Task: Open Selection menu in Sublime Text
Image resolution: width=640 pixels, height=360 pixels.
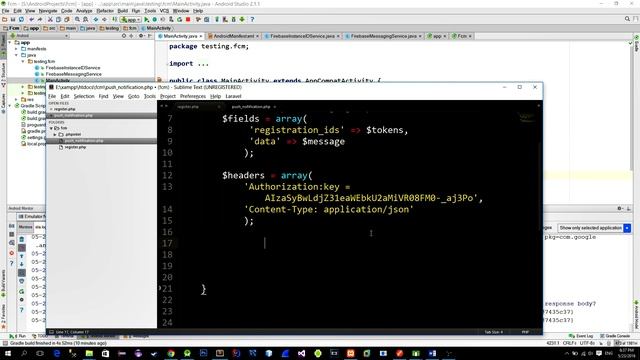Action: [84, 96]
